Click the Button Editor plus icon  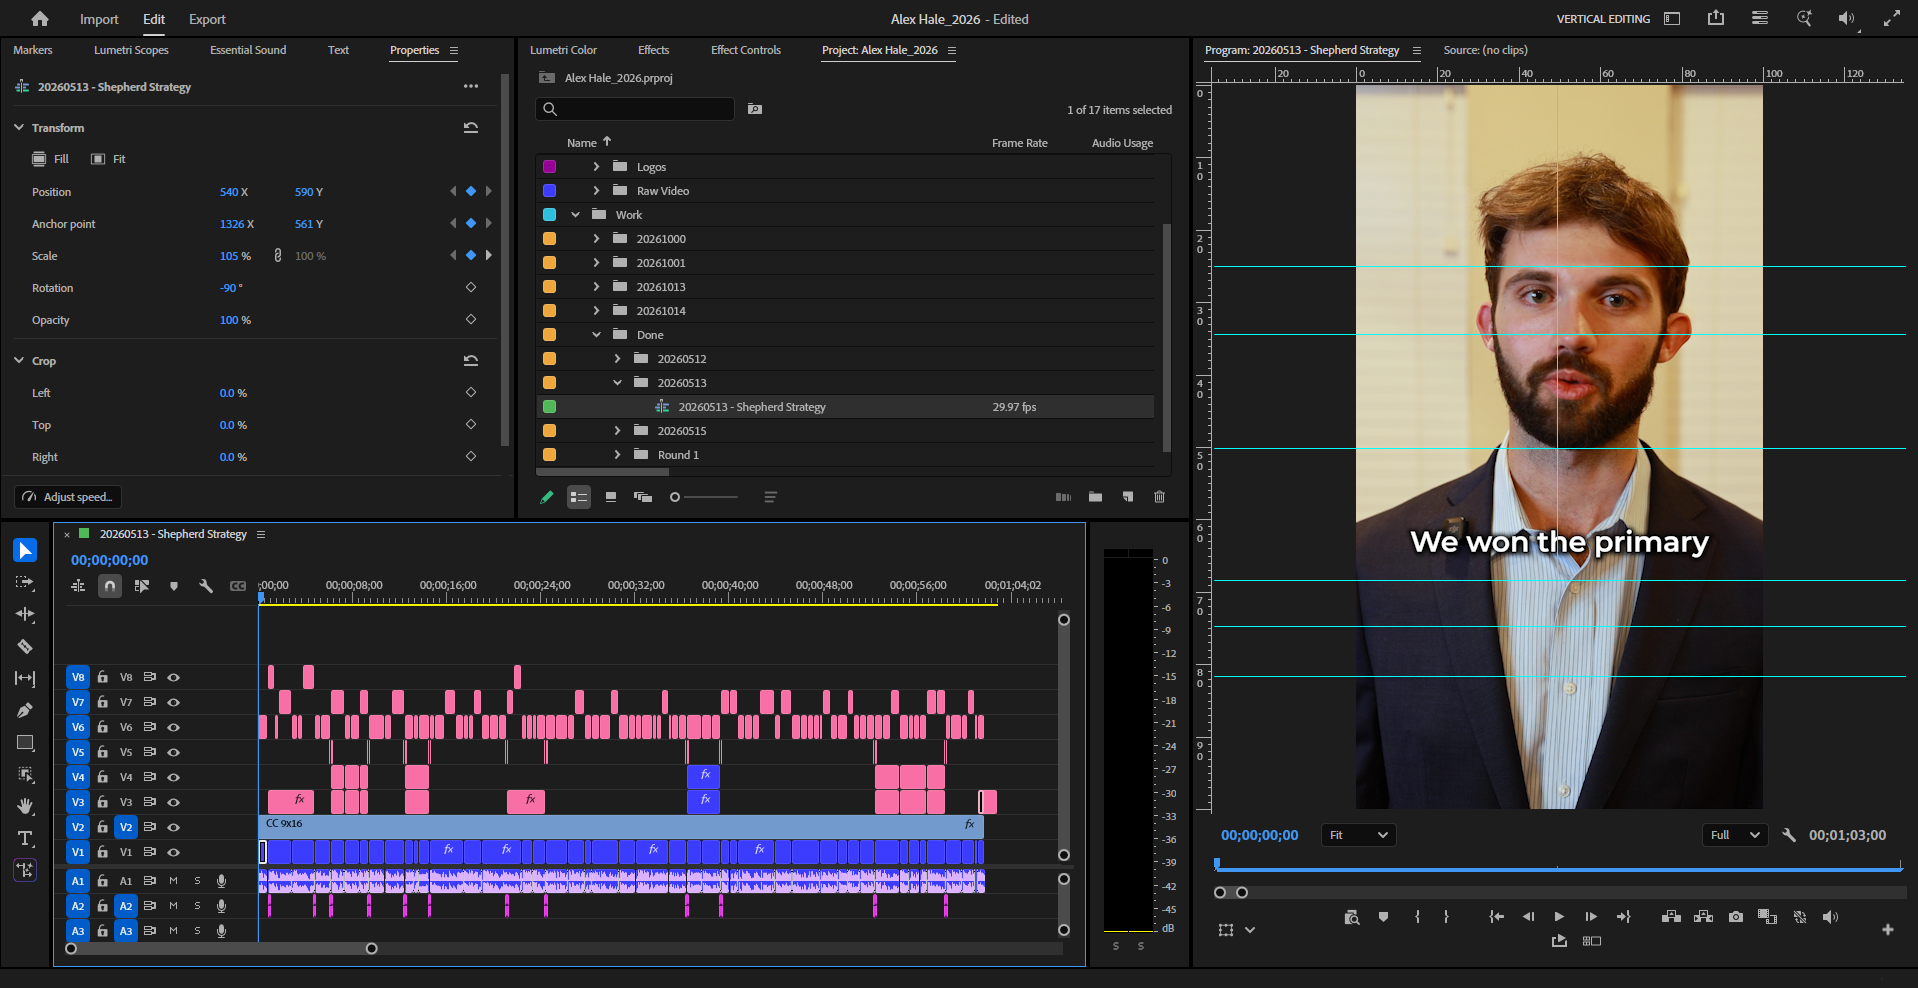click(x=1887, y=930)
